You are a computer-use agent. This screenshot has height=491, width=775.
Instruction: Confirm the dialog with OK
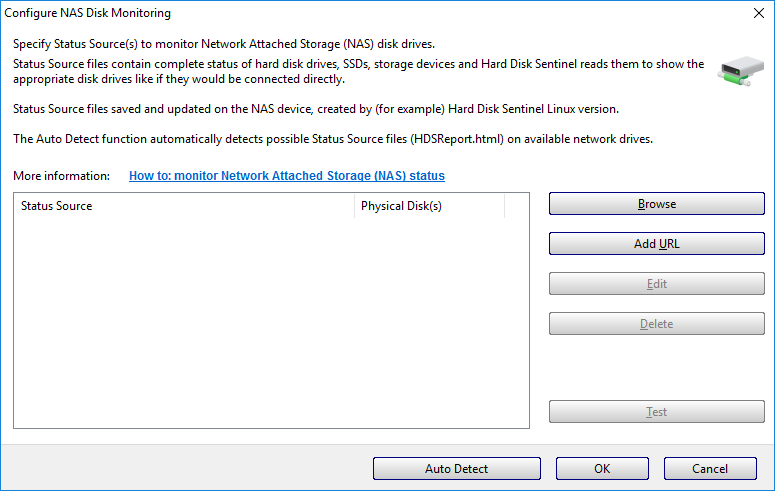601,469
